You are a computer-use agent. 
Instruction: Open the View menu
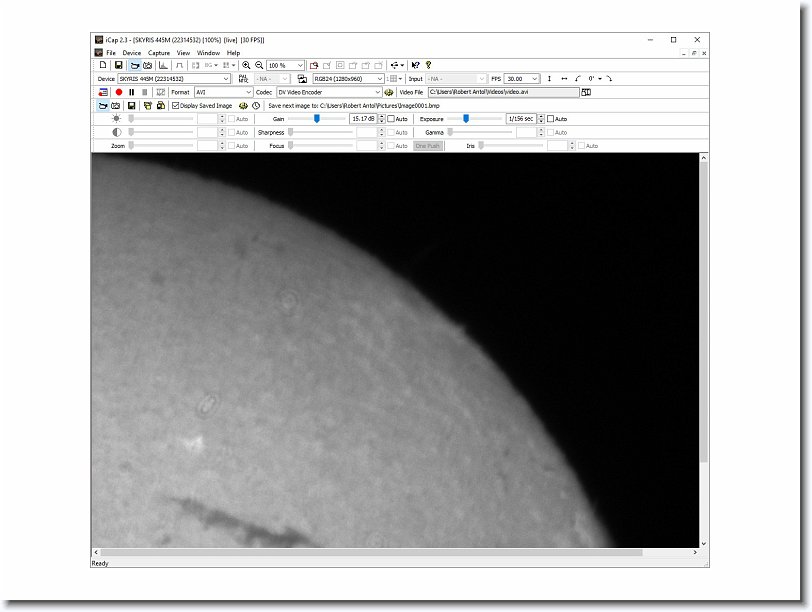point(183,53)
